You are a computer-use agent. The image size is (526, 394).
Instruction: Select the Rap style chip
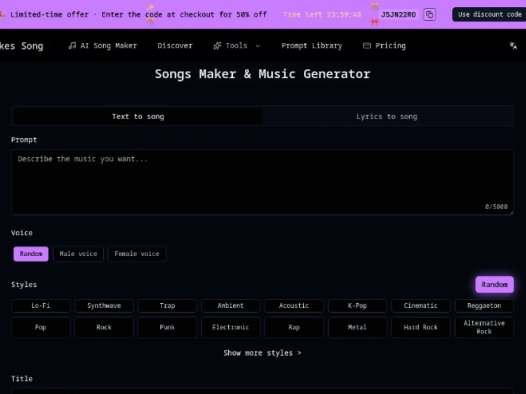click(x=294, y=327)
